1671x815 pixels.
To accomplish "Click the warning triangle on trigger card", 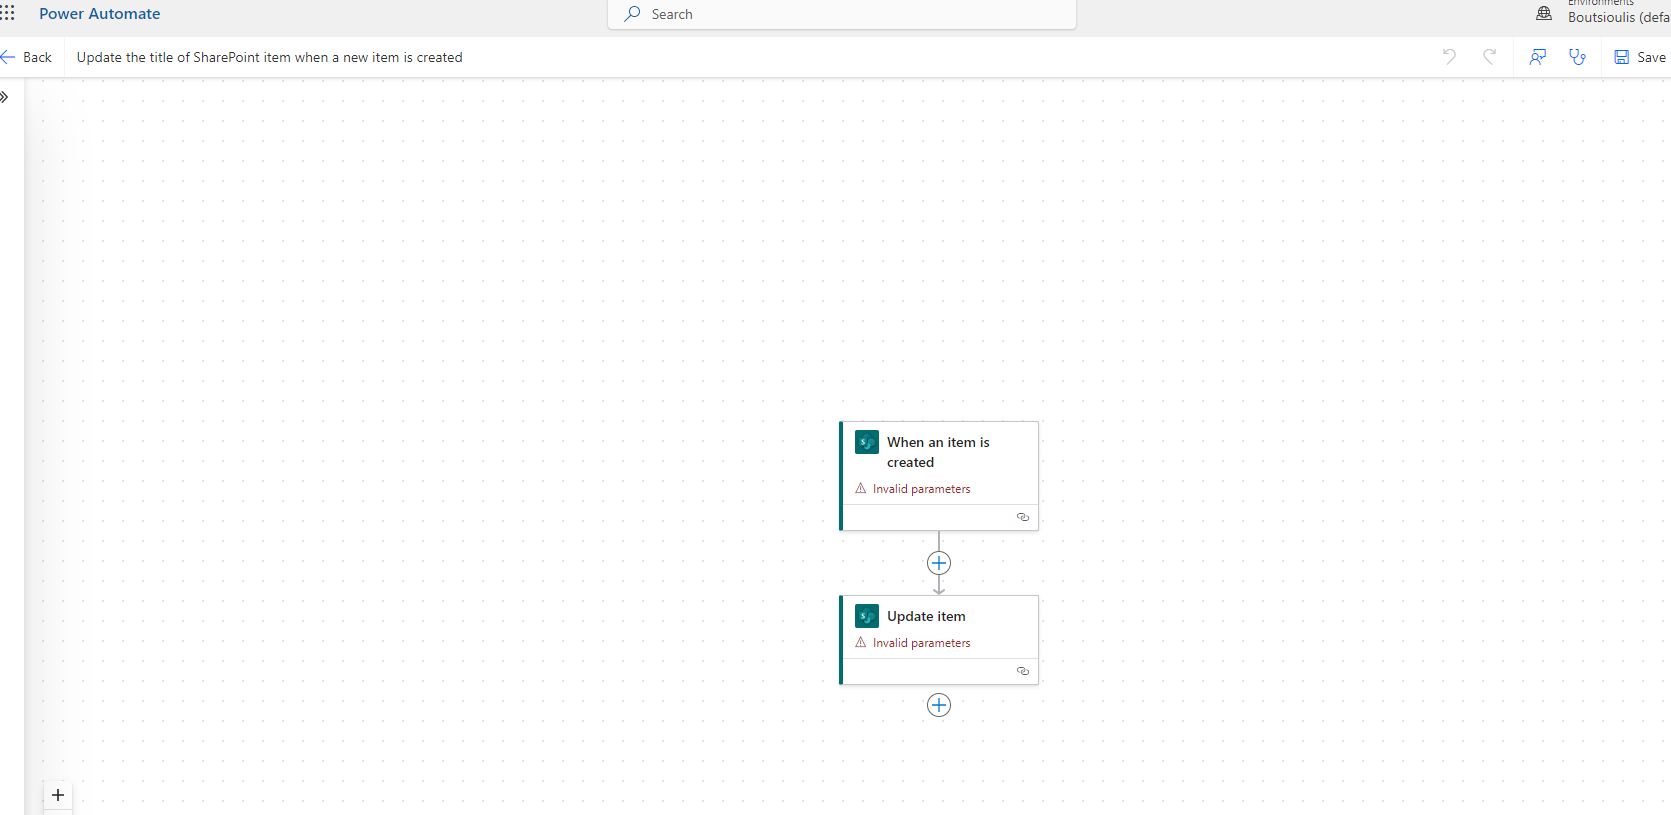I will (861, 488).
